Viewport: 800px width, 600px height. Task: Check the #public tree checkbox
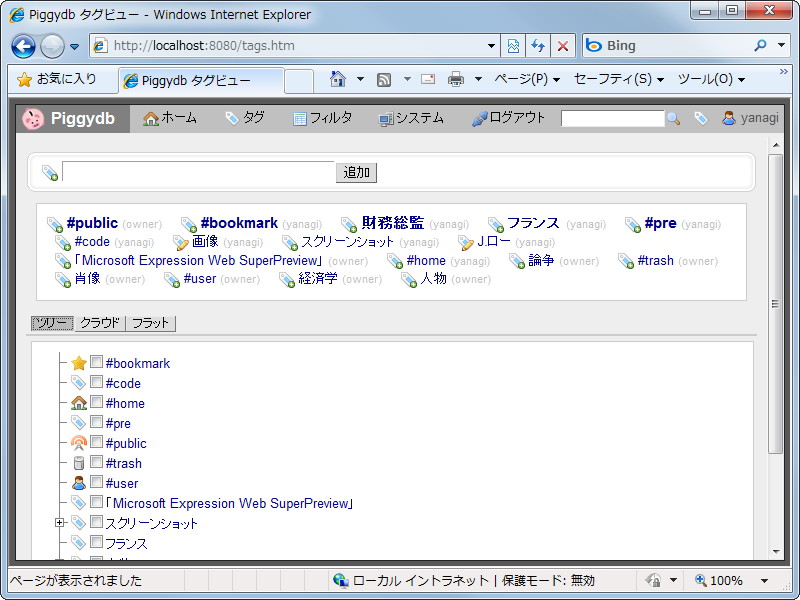[x=96, y=441]
